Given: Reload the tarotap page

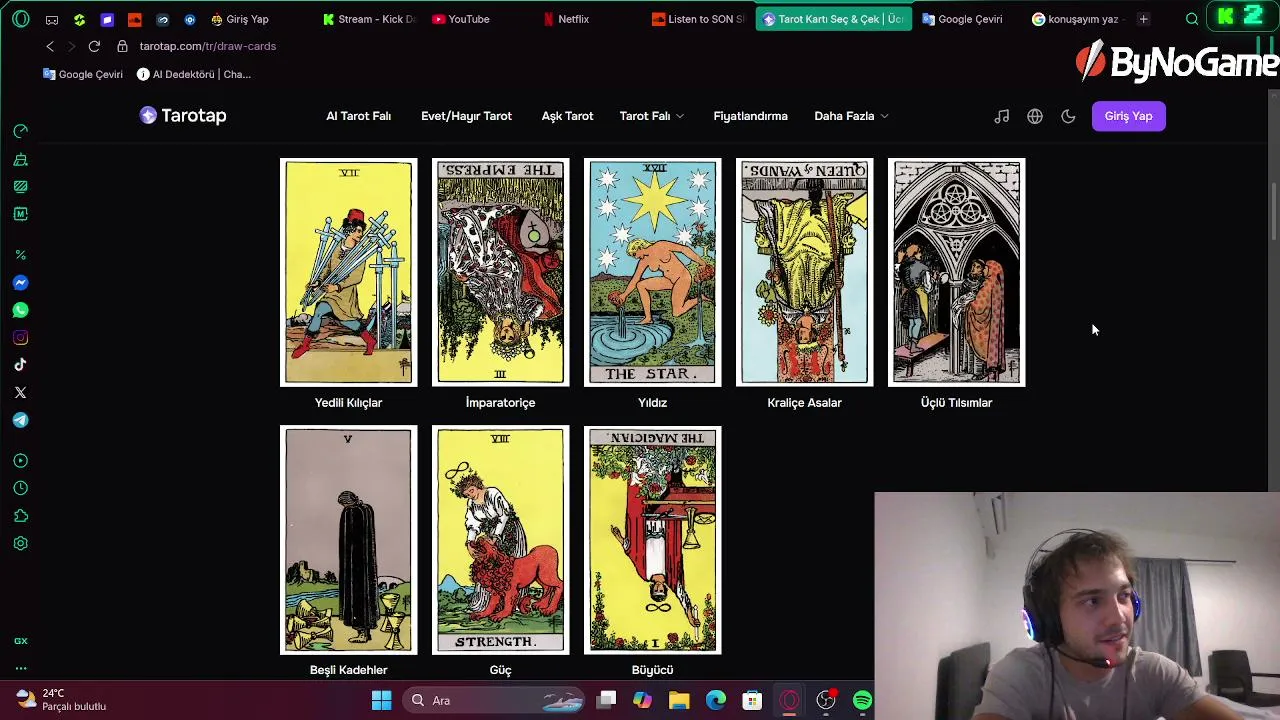Looking at the screenshot, I should point(94,46).
